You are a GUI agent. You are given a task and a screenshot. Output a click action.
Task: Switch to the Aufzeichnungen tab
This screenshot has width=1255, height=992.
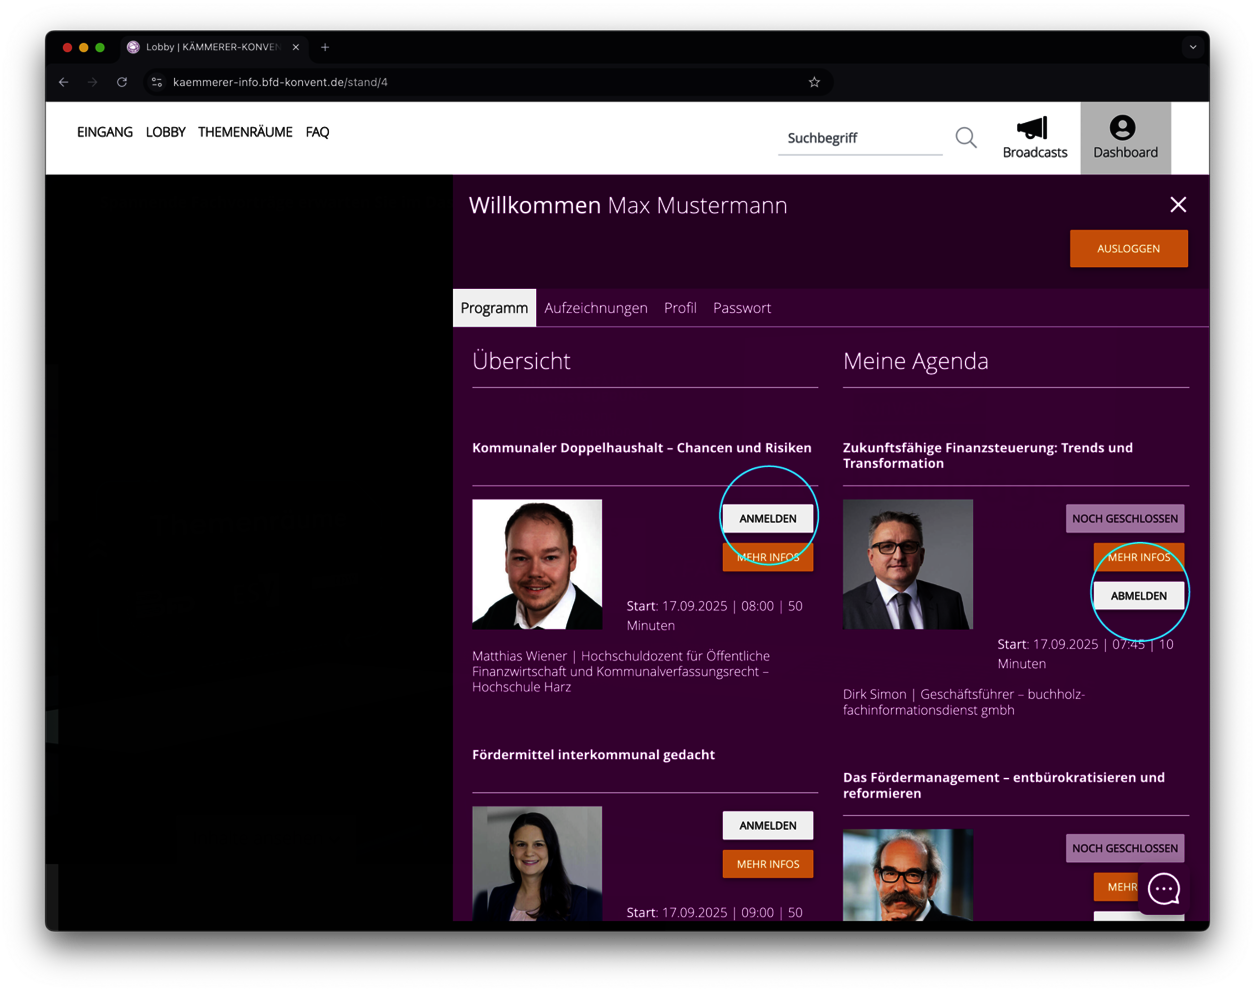[596, 308]
